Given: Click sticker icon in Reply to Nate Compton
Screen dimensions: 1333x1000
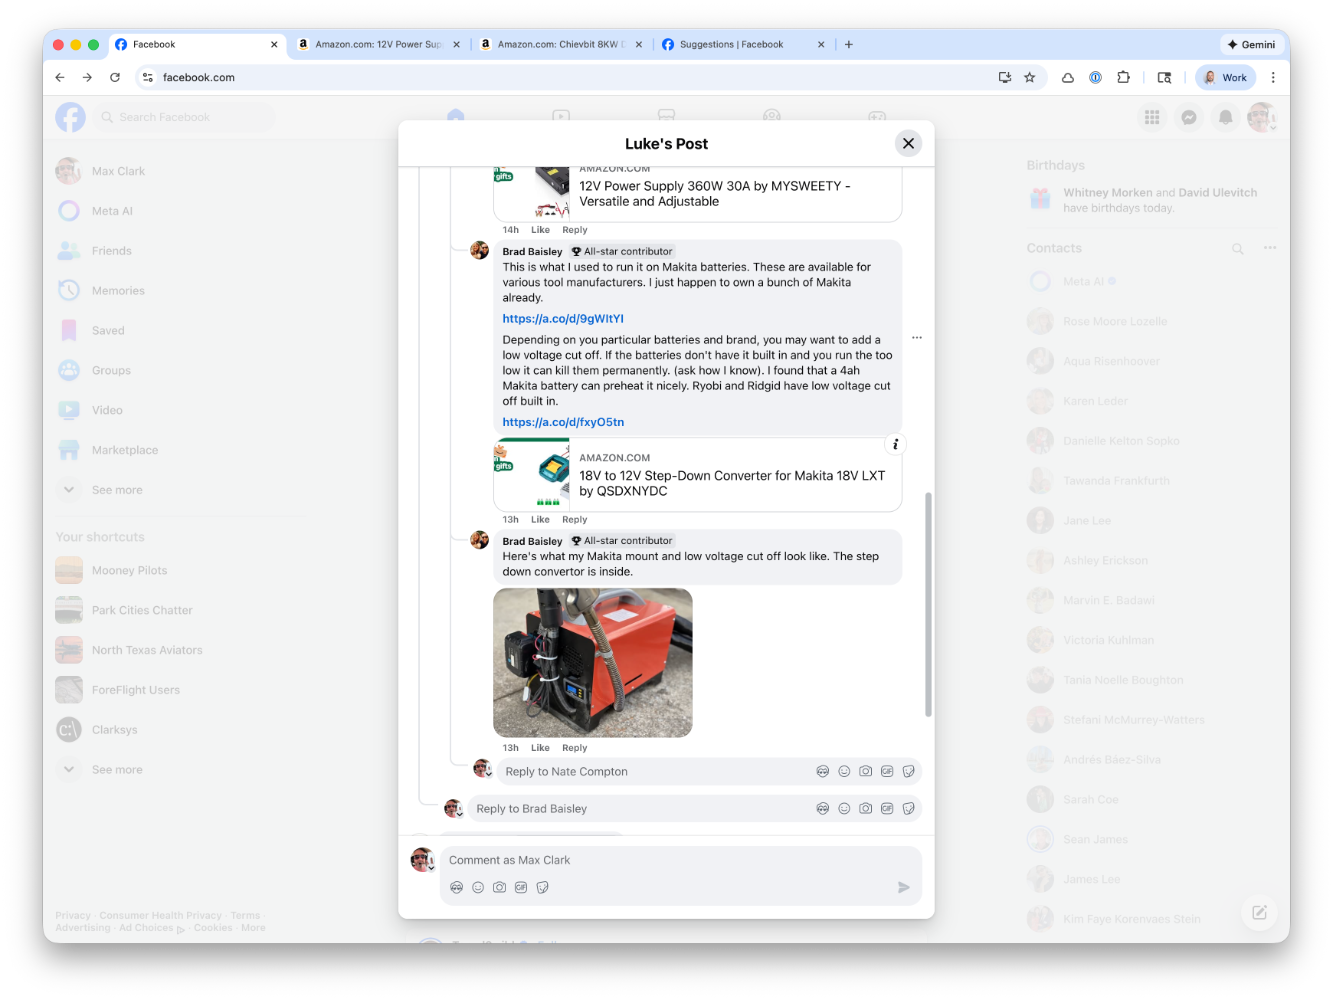Looking at the screenshot, I should 908,771.
